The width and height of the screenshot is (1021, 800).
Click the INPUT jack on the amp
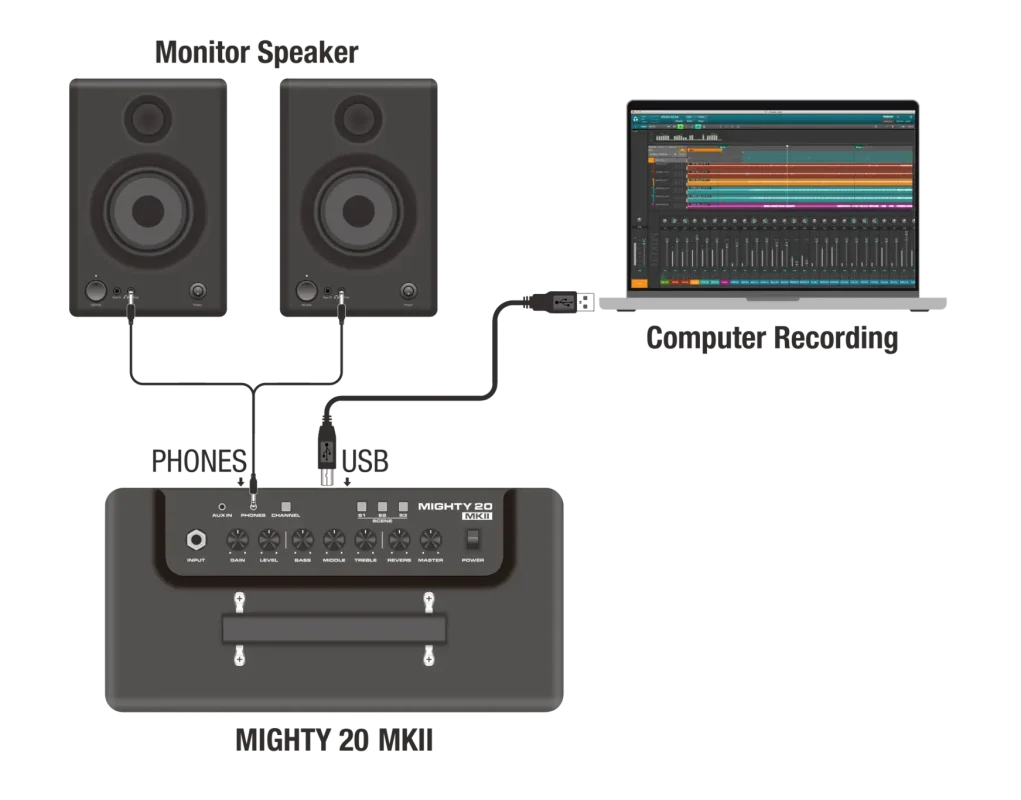(196, 540)
